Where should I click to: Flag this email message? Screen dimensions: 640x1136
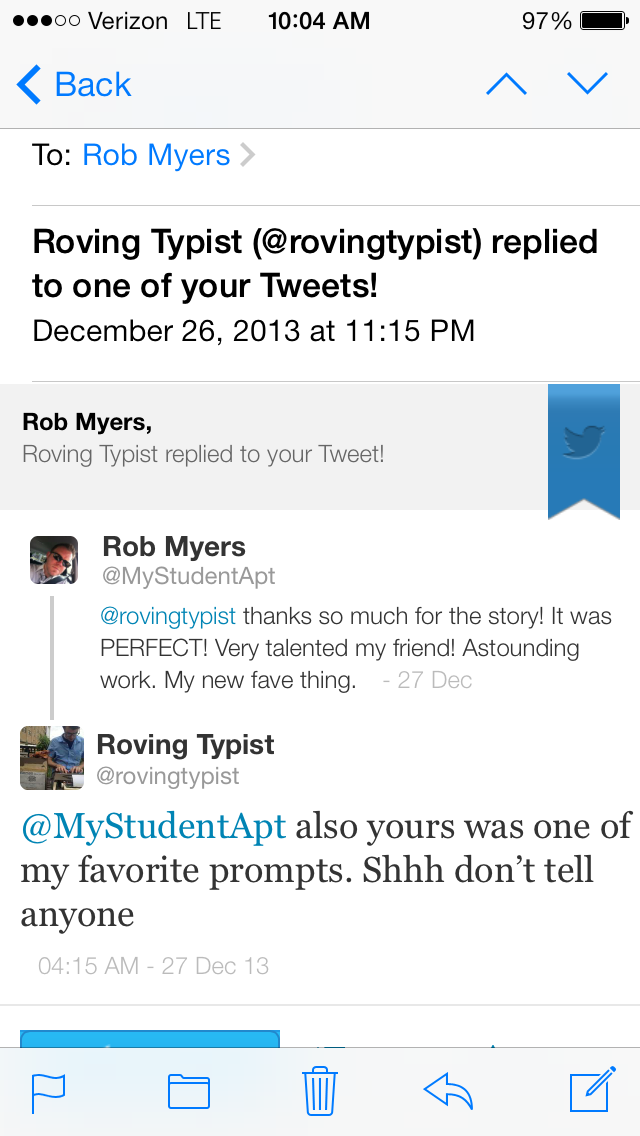point(48,1092)
